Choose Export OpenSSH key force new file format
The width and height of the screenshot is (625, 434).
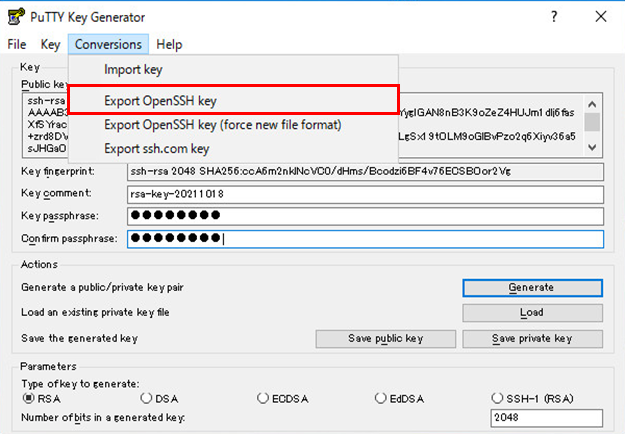233,125
